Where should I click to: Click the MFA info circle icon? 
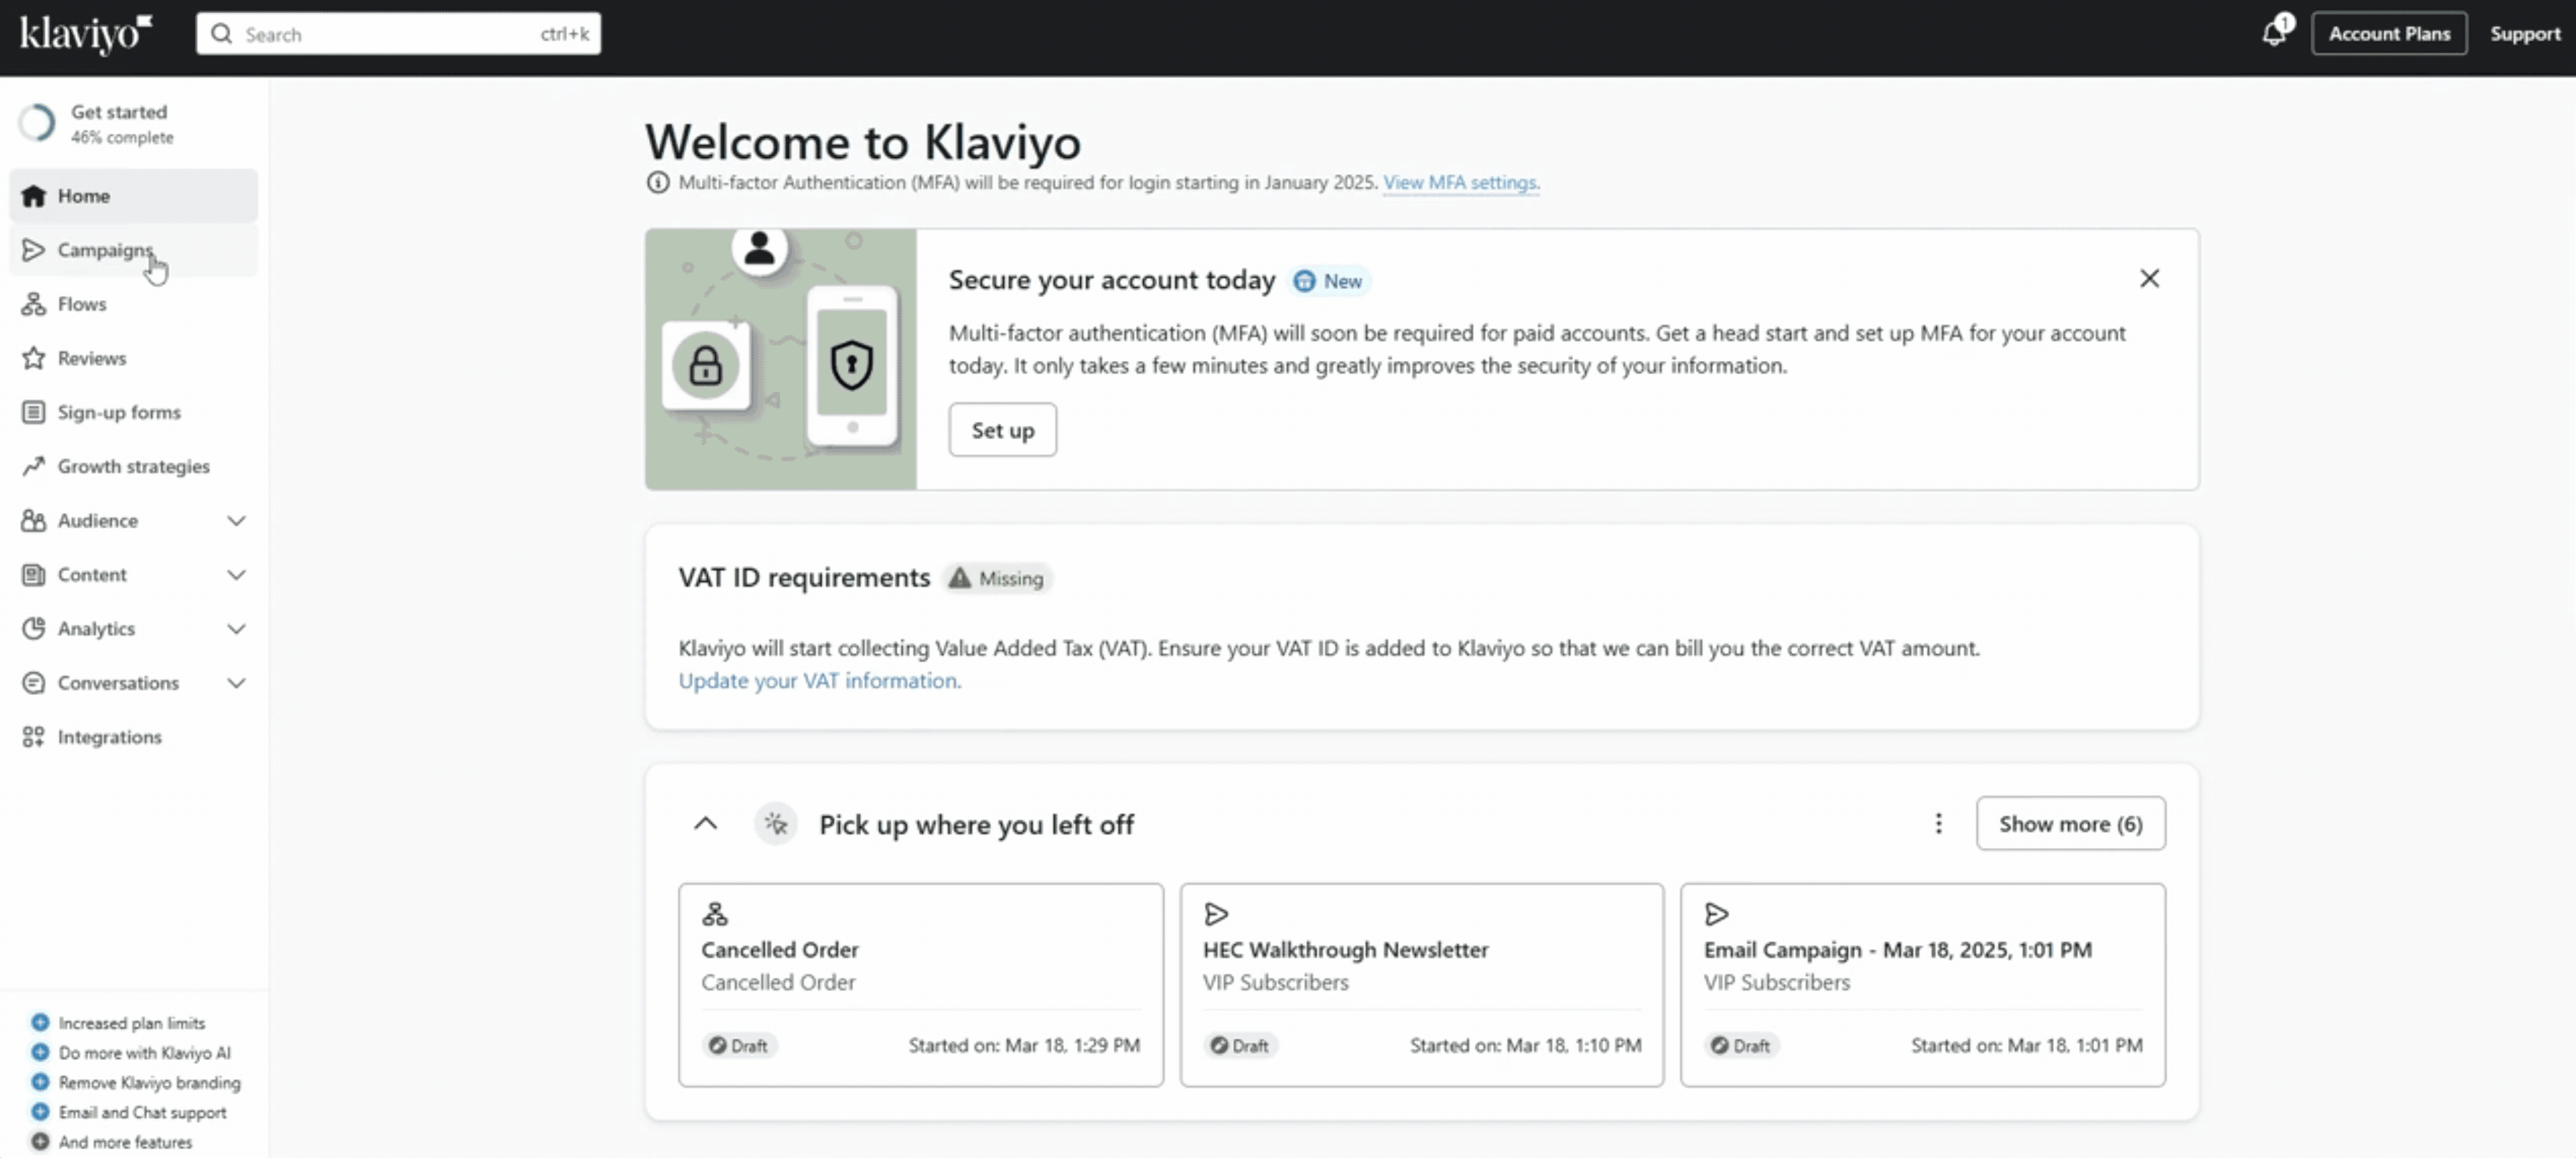[x=657, y=182]
